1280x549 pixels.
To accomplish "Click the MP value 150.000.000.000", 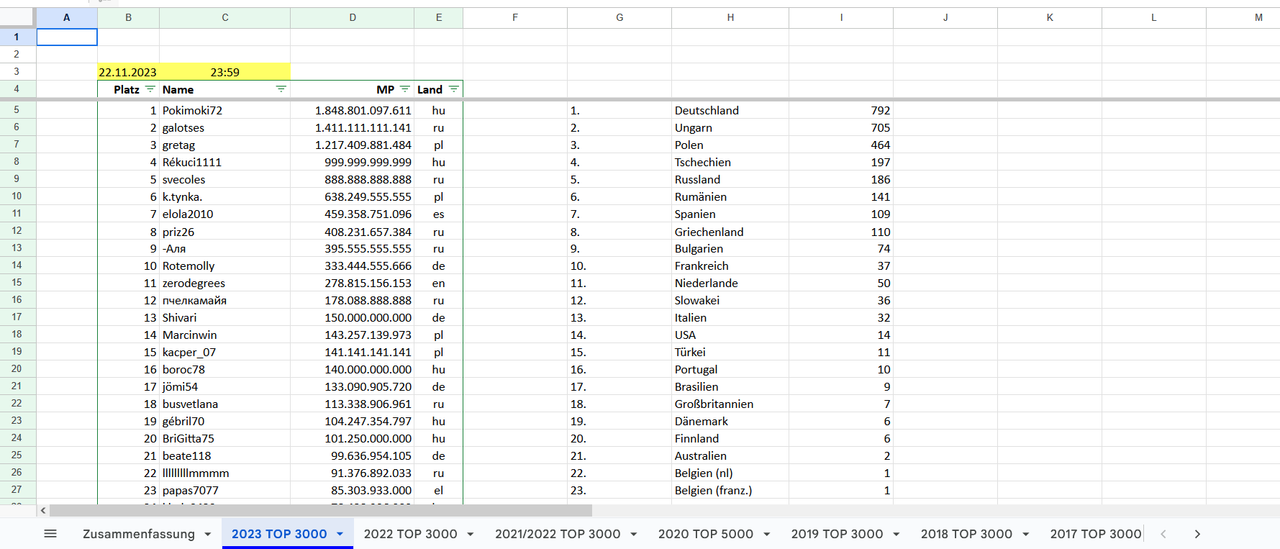I will (352, 317).
